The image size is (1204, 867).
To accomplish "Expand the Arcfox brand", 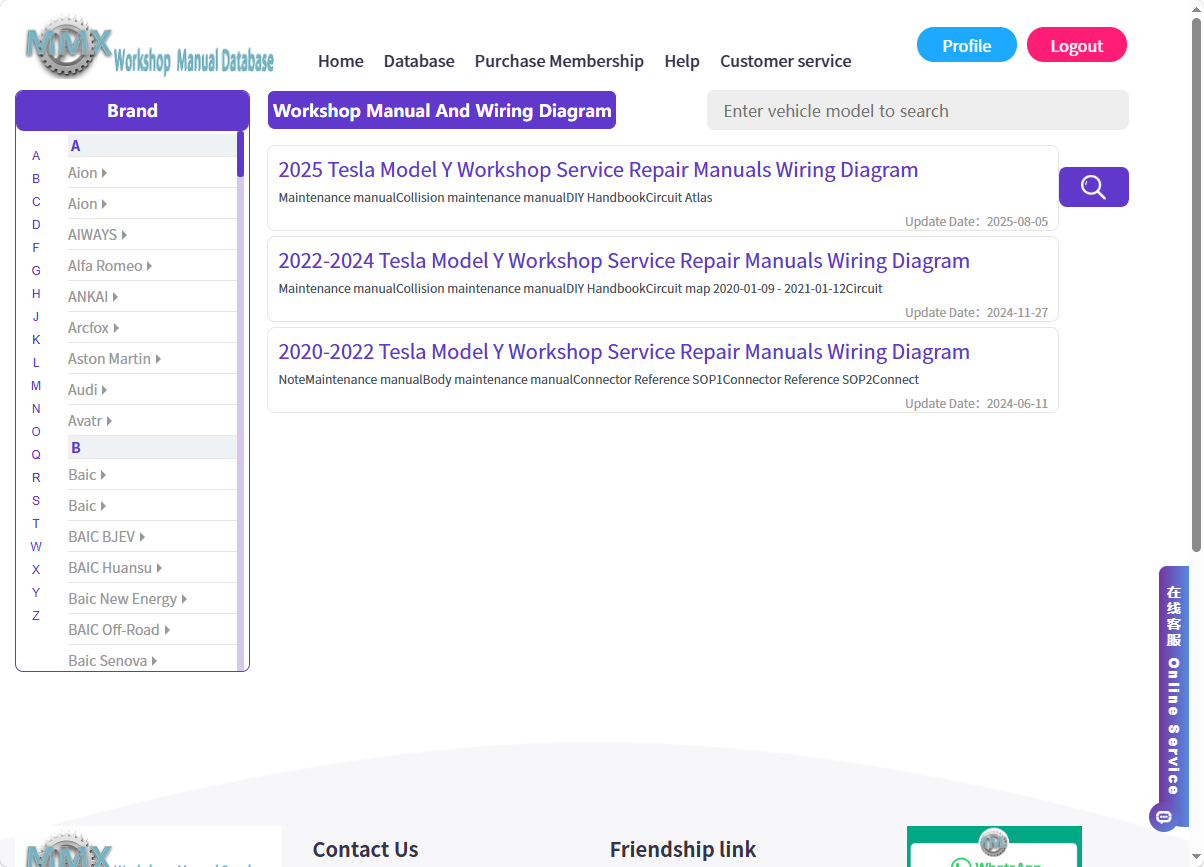I will [93, 328].
